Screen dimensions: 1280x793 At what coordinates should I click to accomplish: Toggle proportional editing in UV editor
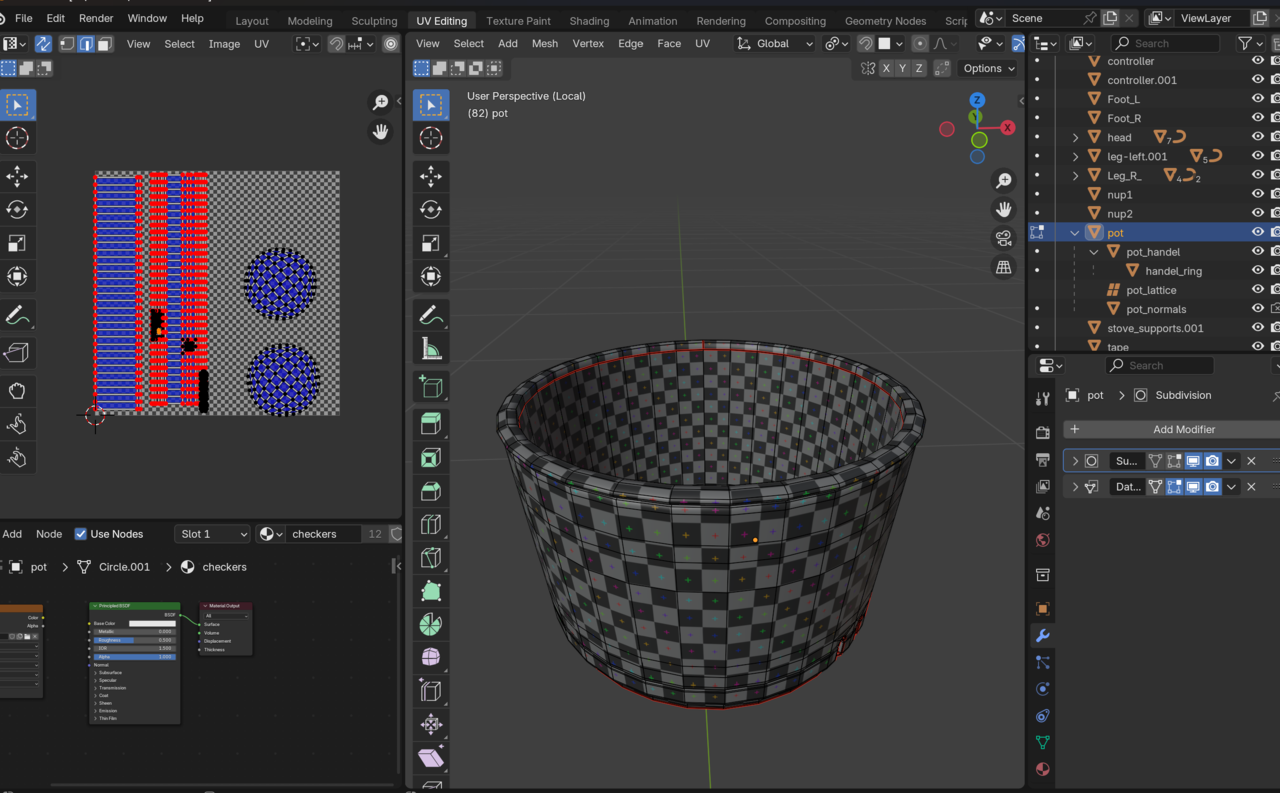point(391,44)
